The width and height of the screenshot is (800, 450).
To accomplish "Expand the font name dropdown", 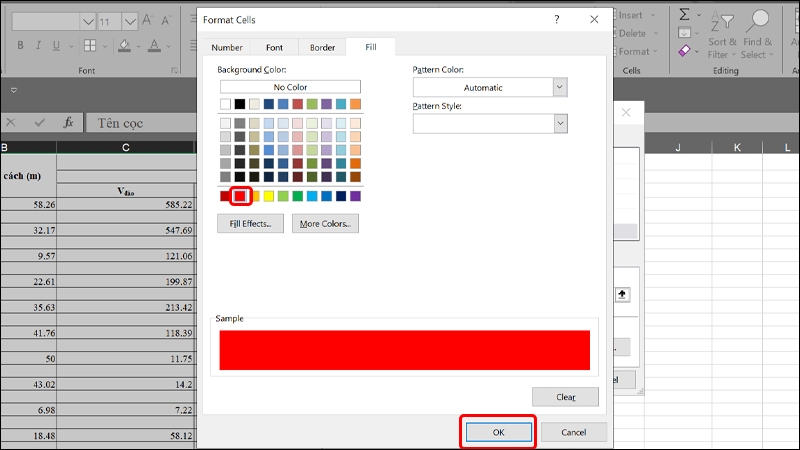I will (x=88, y=21).
